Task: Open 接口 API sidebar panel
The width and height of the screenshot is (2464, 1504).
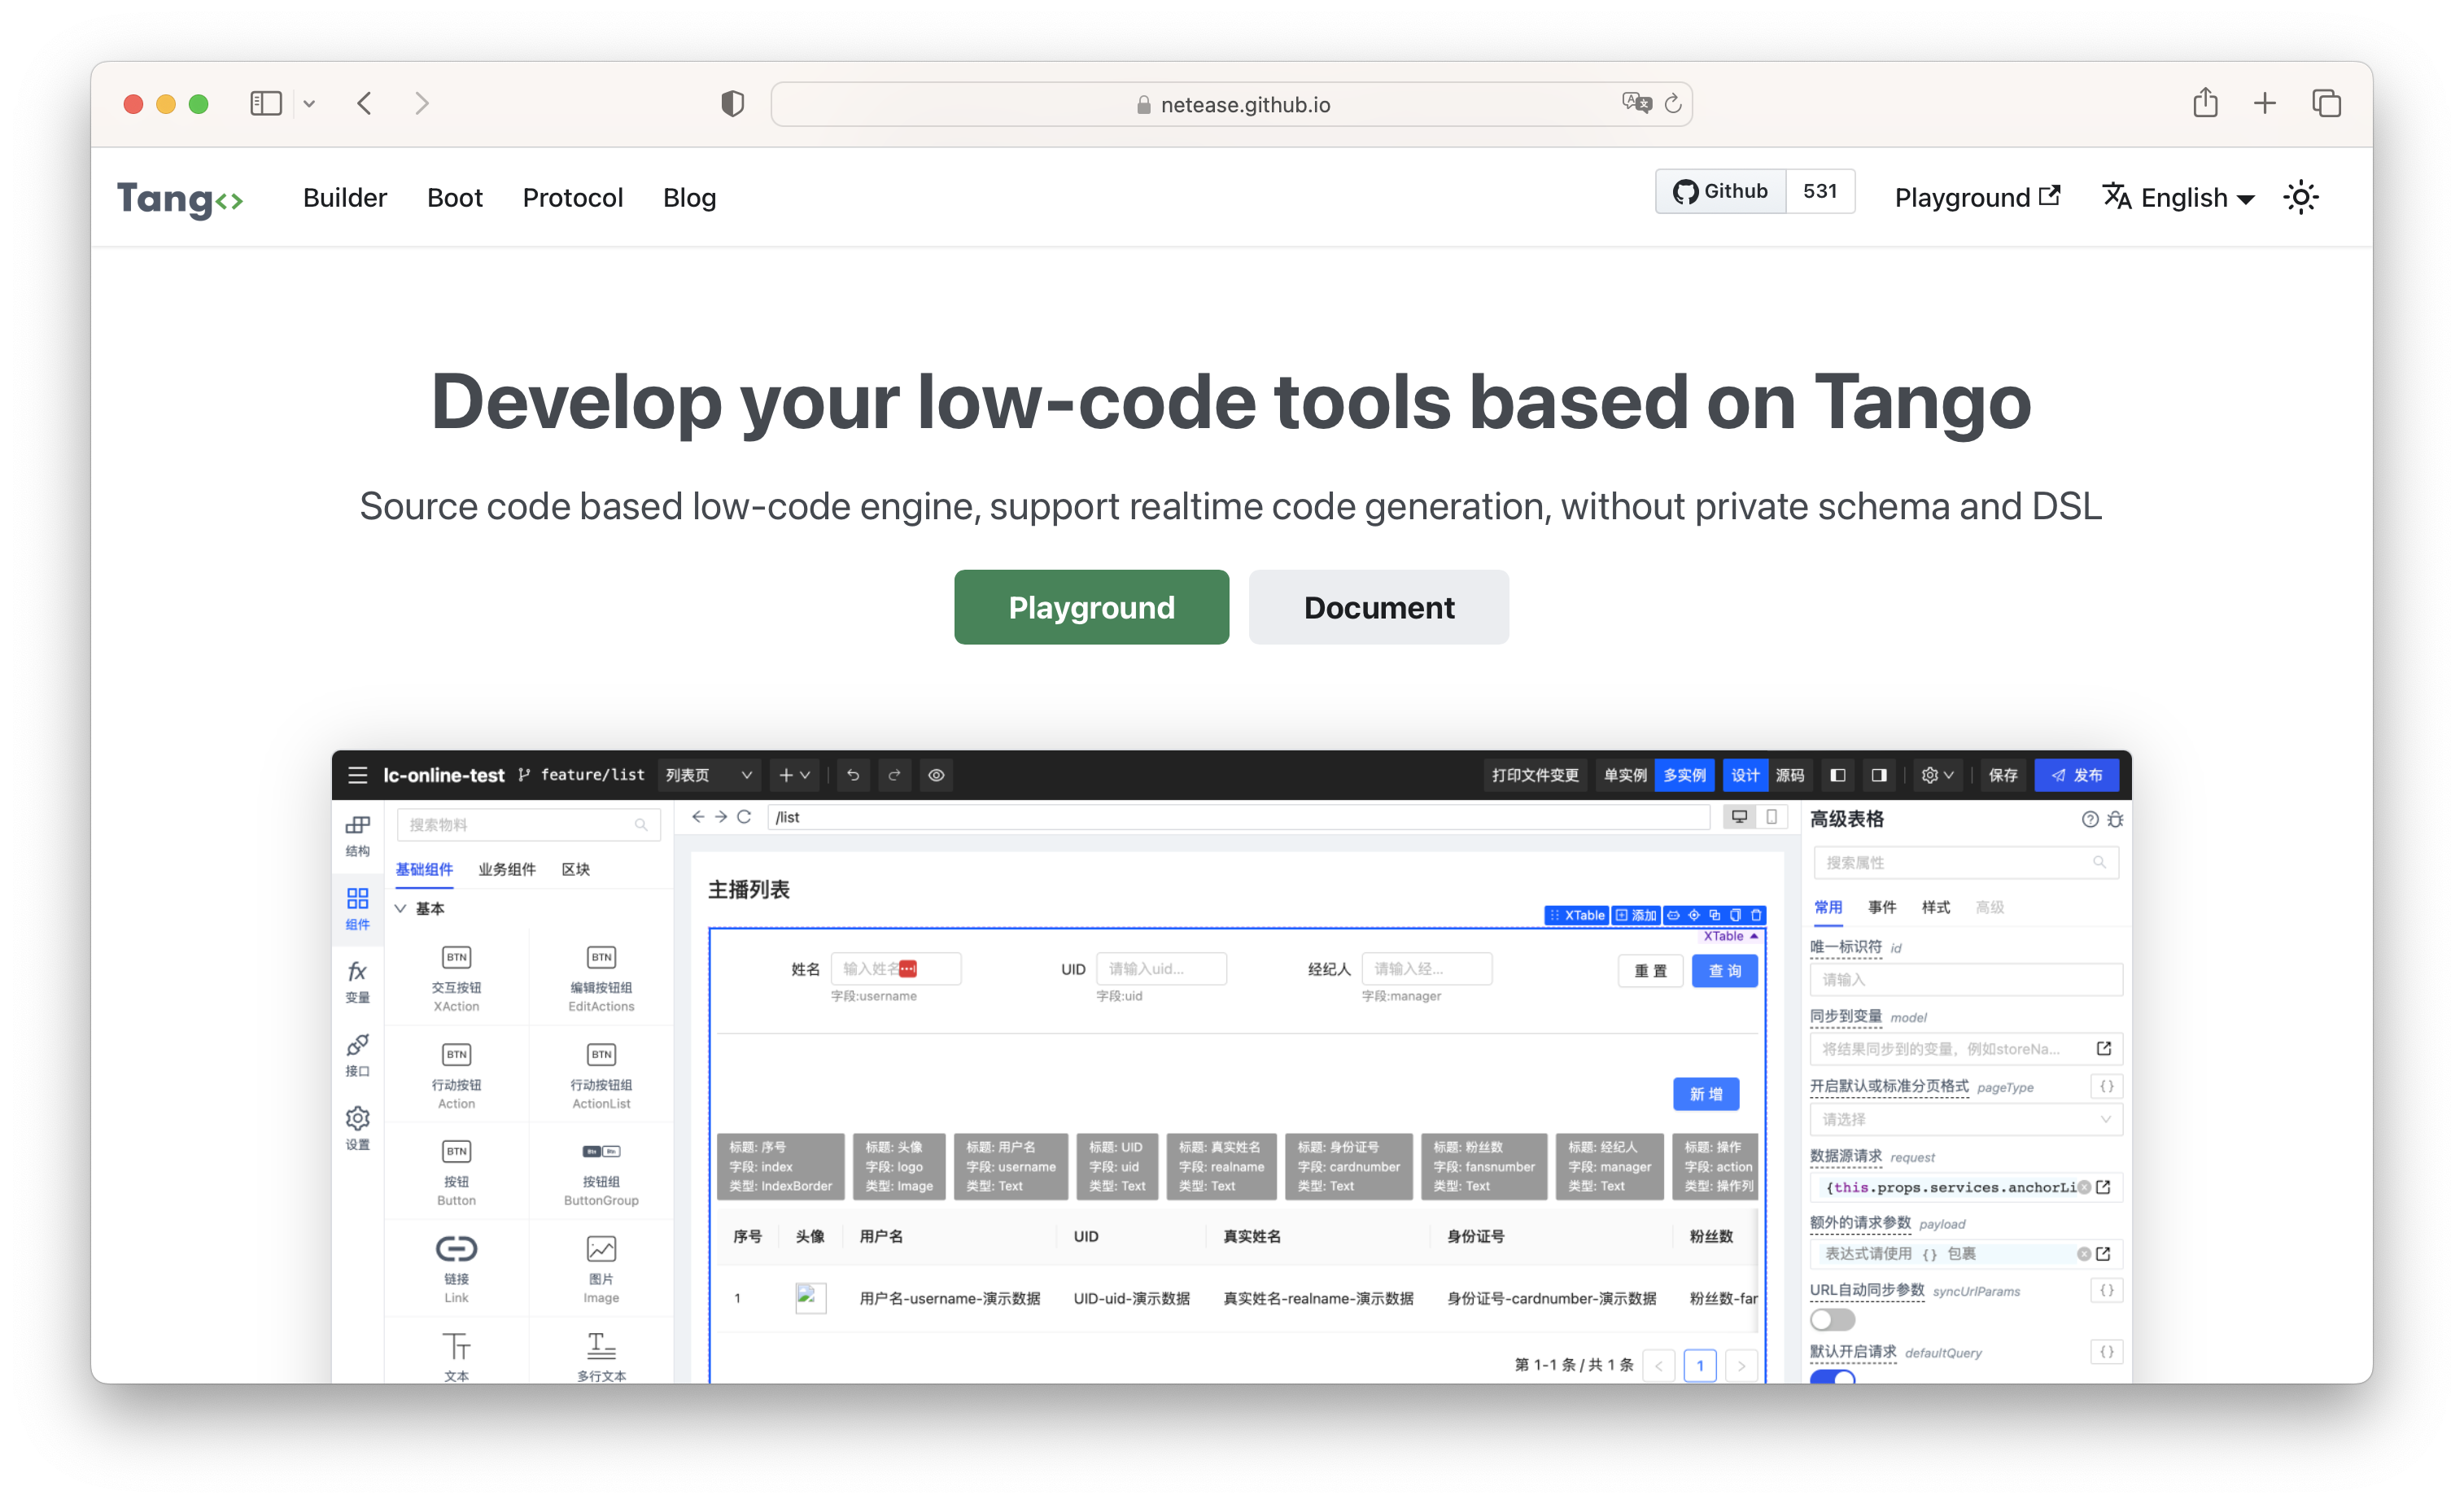Action: [x=357, y=1056]
